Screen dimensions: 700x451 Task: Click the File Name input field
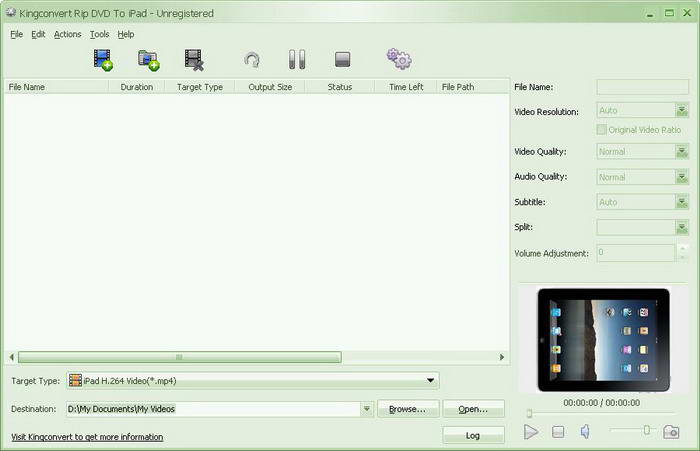642,87
